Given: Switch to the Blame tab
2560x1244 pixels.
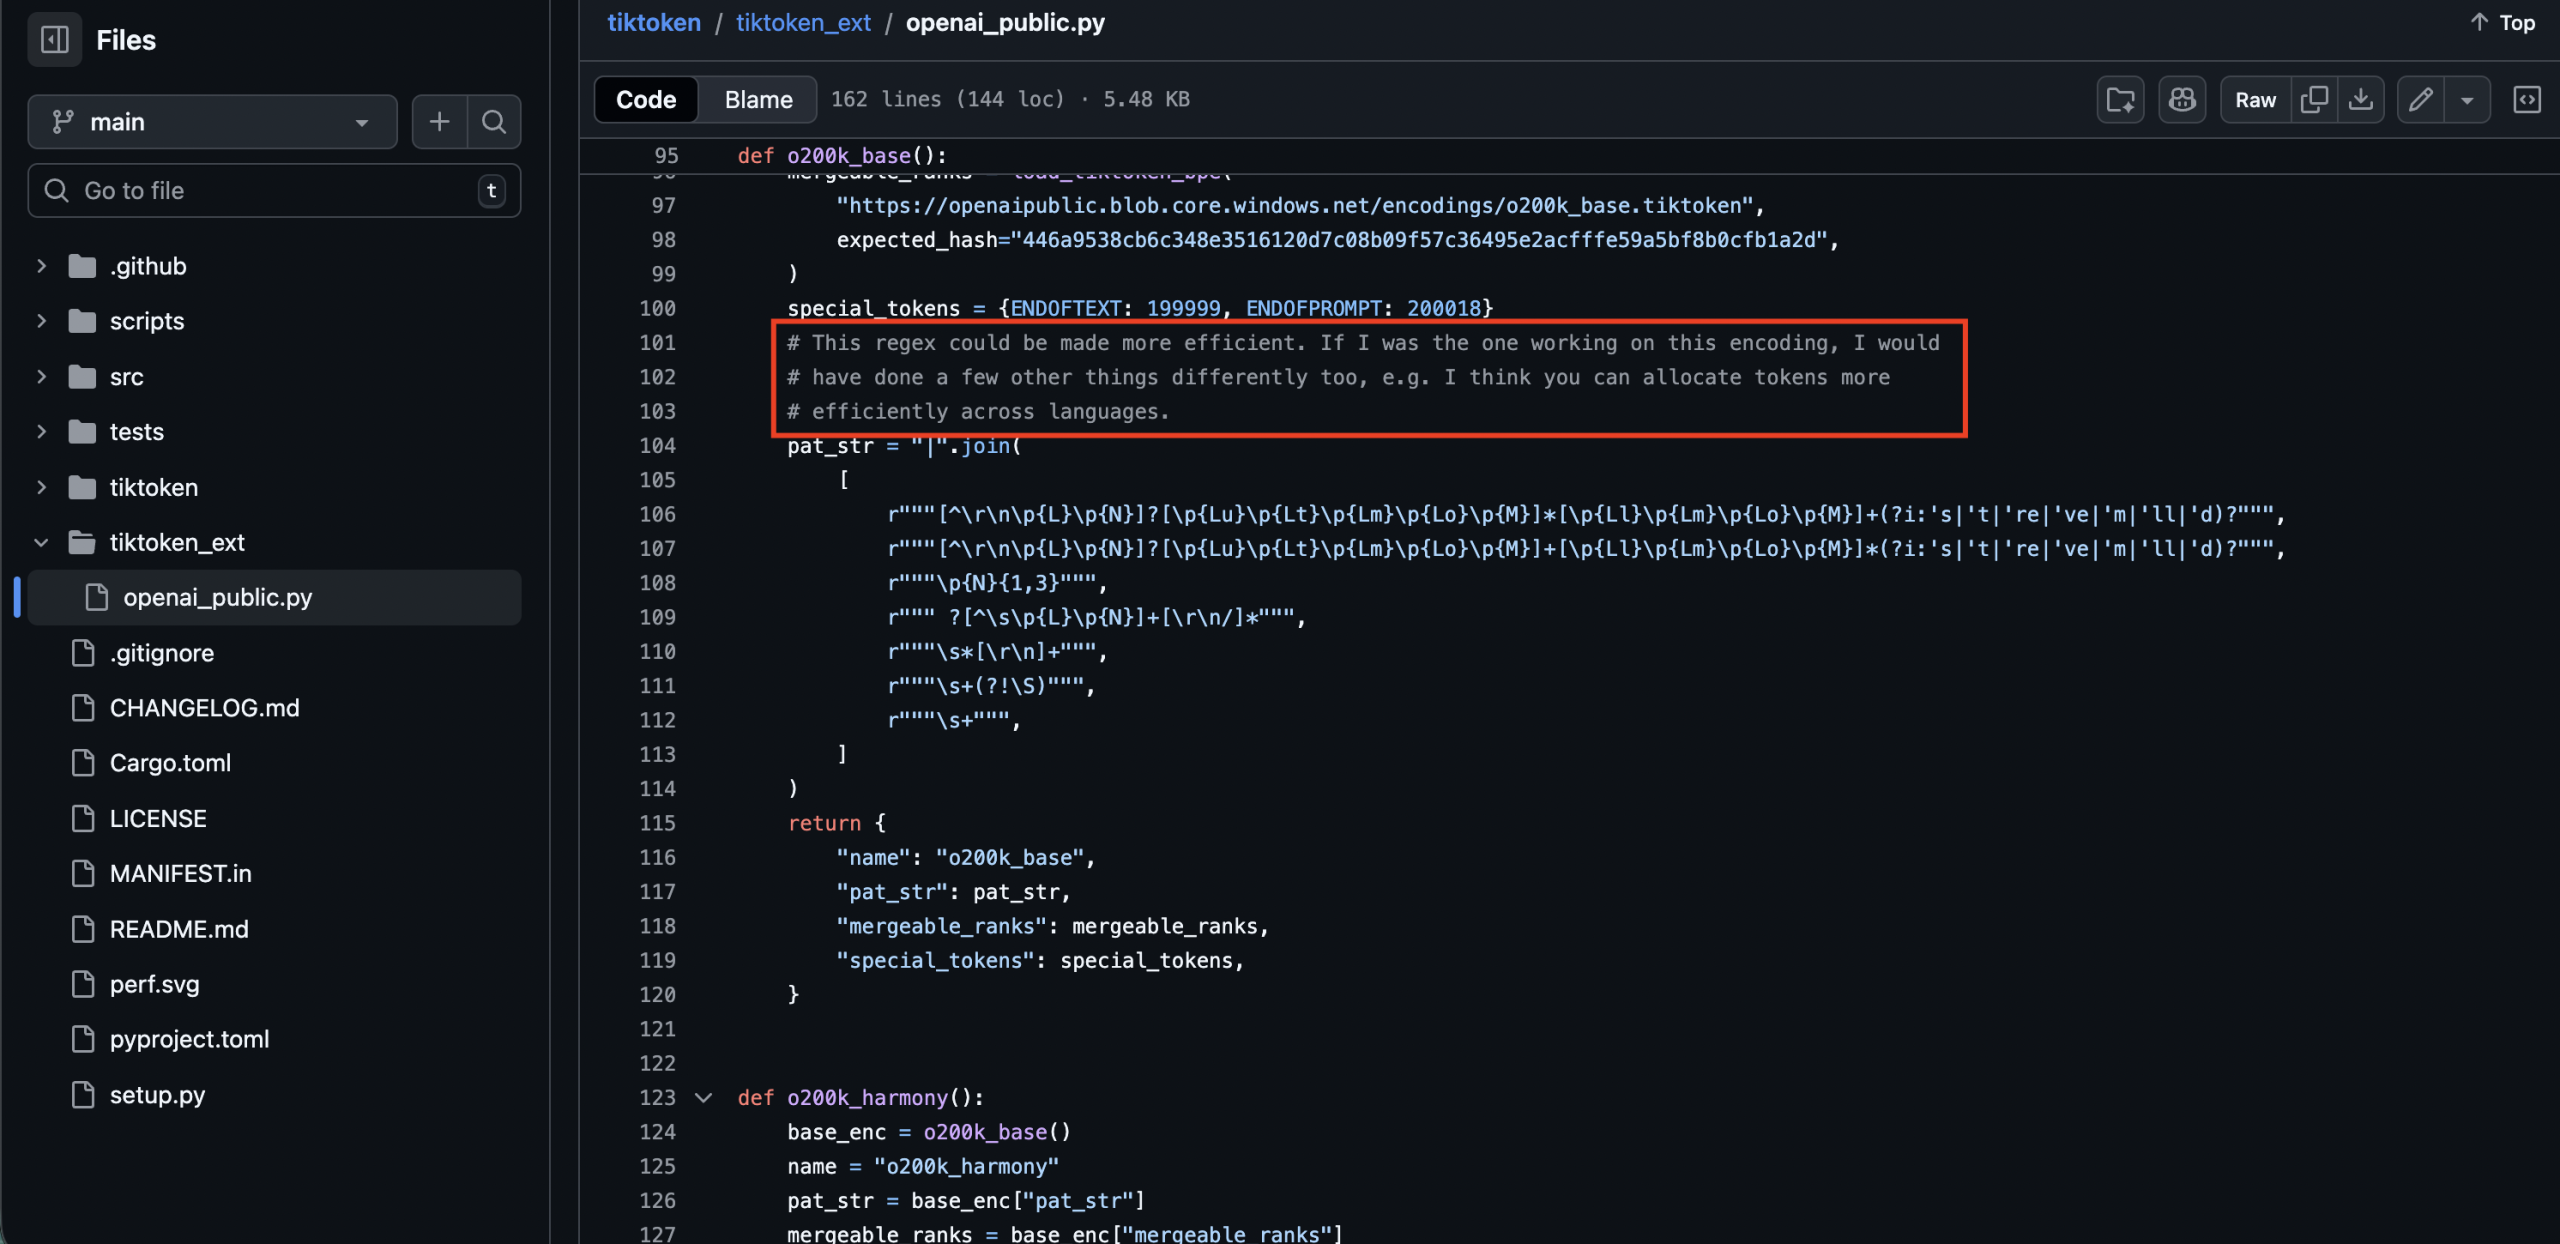Looking at the screenshot, I should click(758, 100).
